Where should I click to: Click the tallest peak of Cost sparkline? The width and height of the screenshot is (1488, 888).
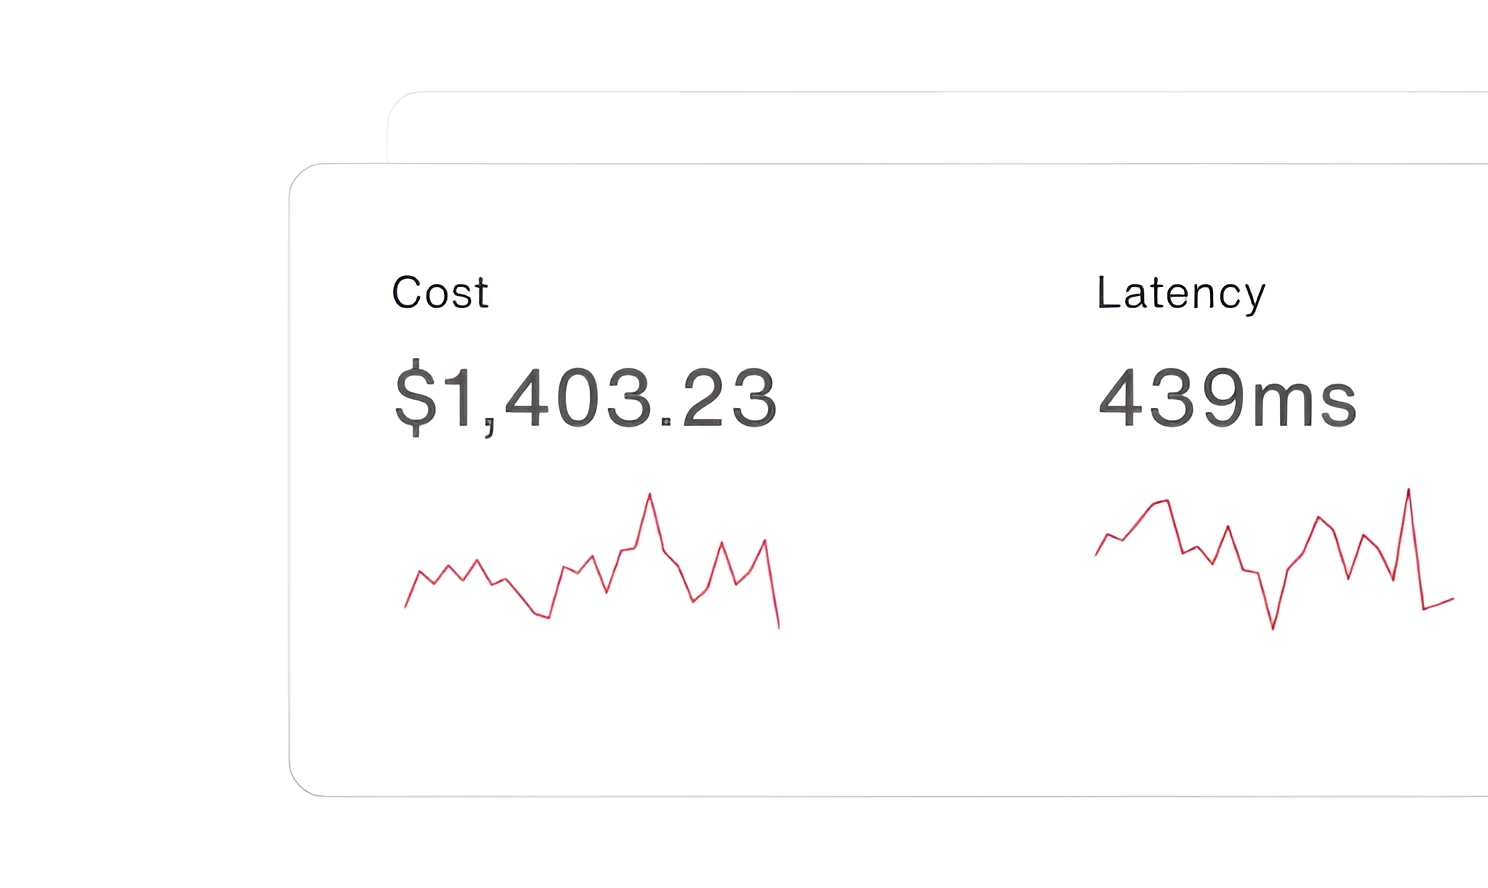pyautogui.click(x=650, y=494)
